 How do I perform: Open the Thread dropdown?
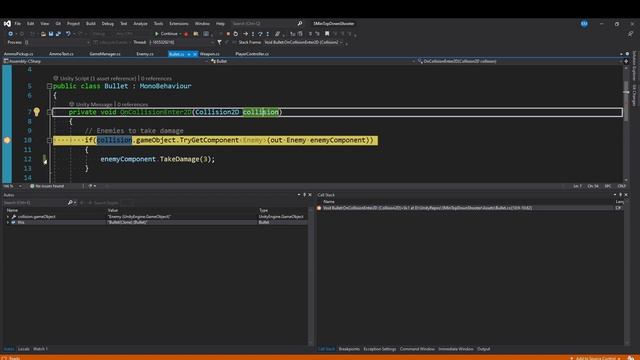coord(182,42)
